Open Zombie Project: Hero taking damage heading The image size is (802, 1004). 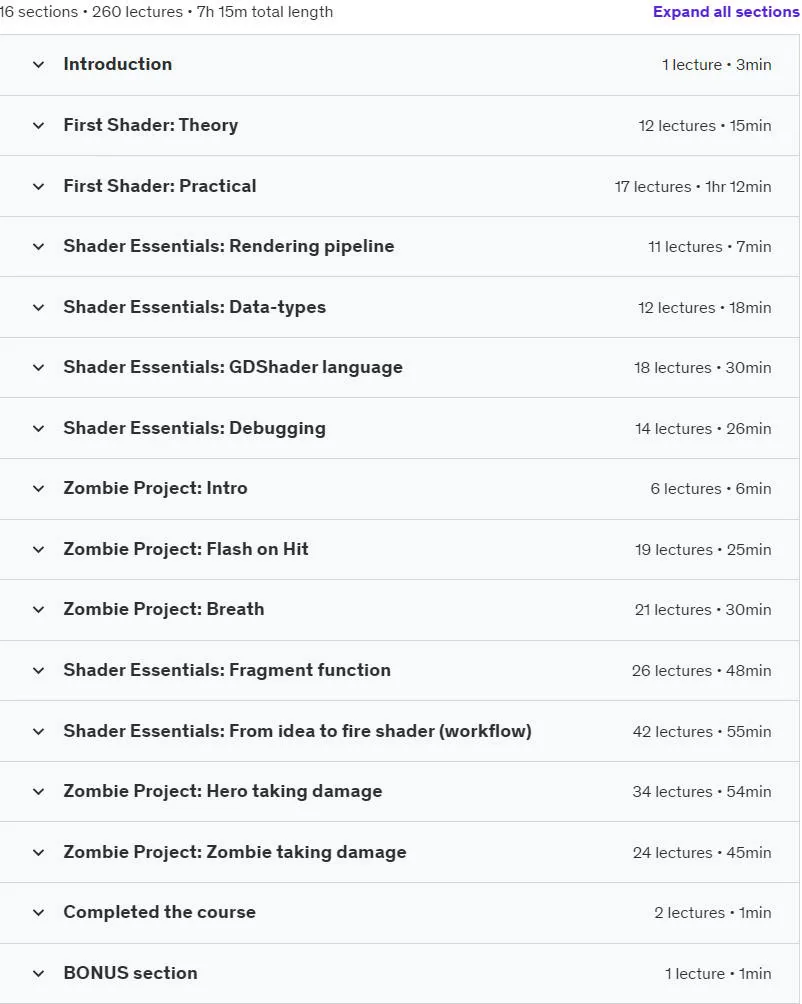(x=223, y=791)
